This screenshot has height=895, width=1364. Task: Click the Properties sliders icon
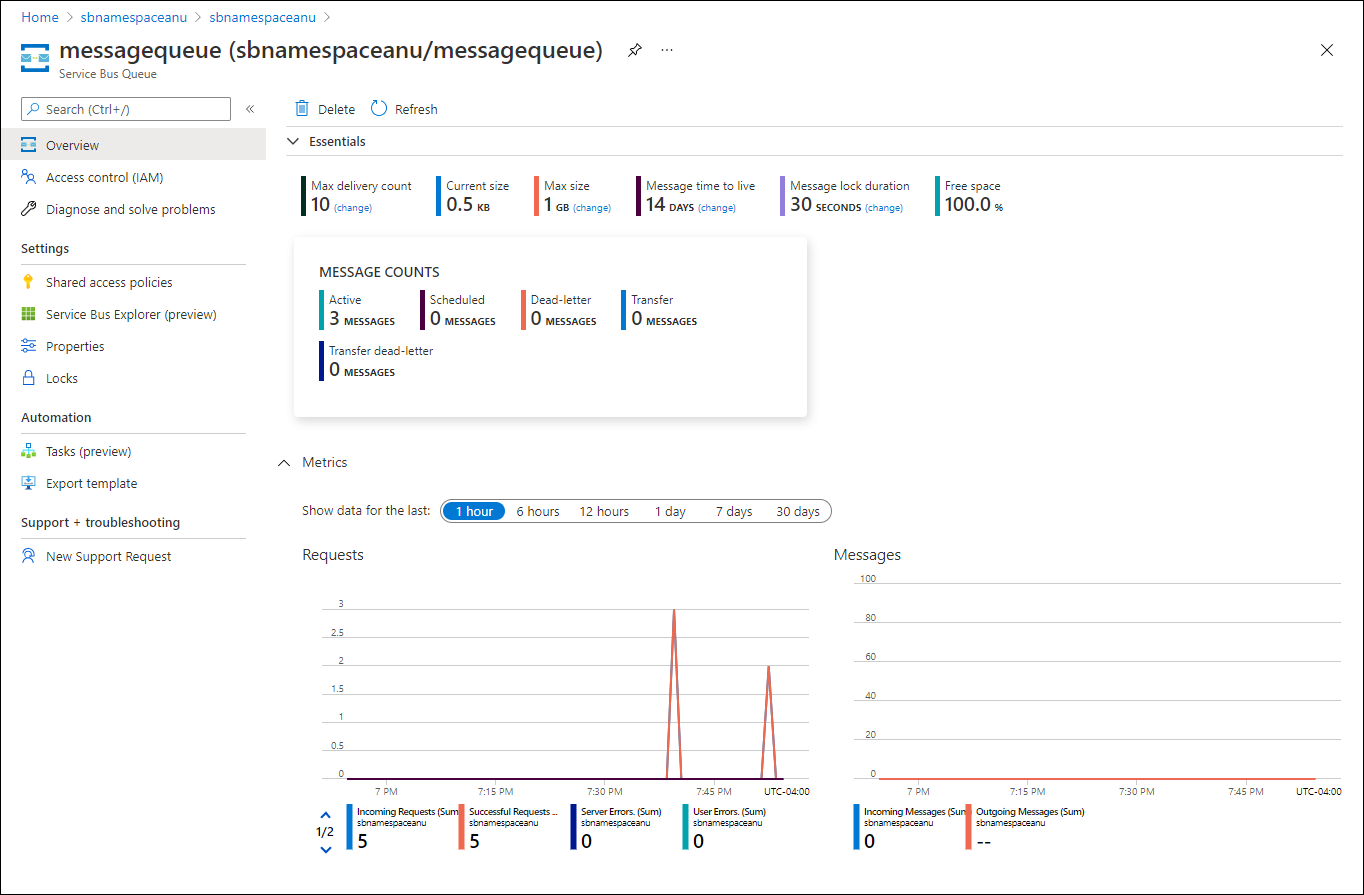pyautogui.click(x=28, y=346)
